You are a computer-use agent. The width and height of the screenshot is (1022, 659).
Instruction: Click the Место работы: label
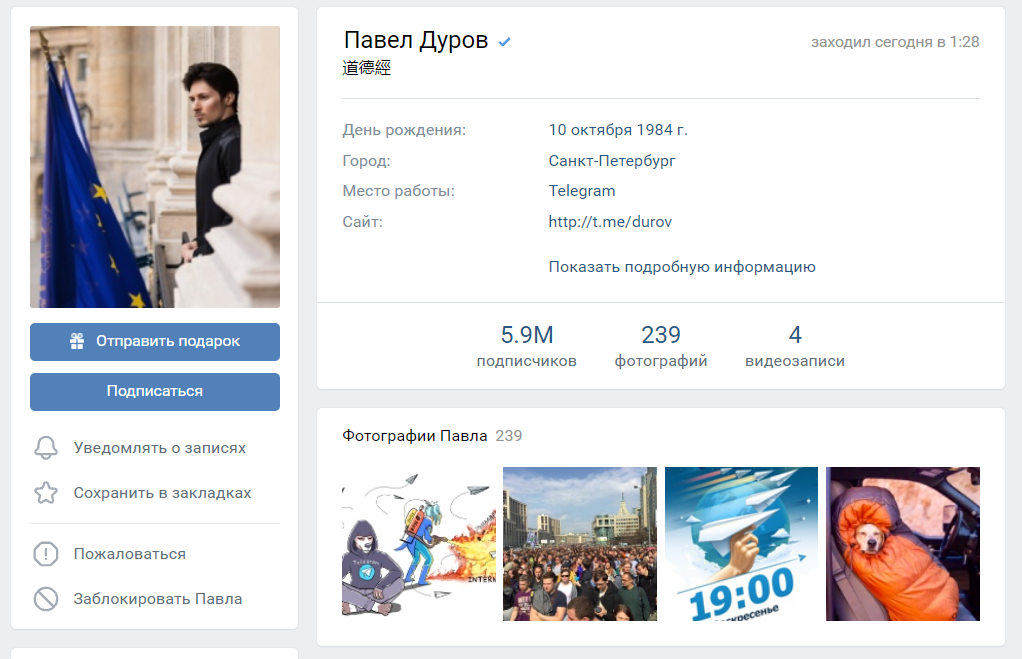coord(398,191)
